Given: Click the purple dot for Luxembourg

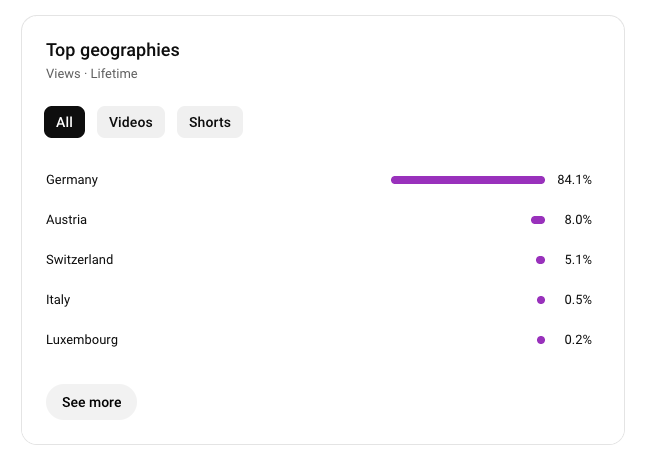Looking at the screenshot, I should click(x=541, y=340).
